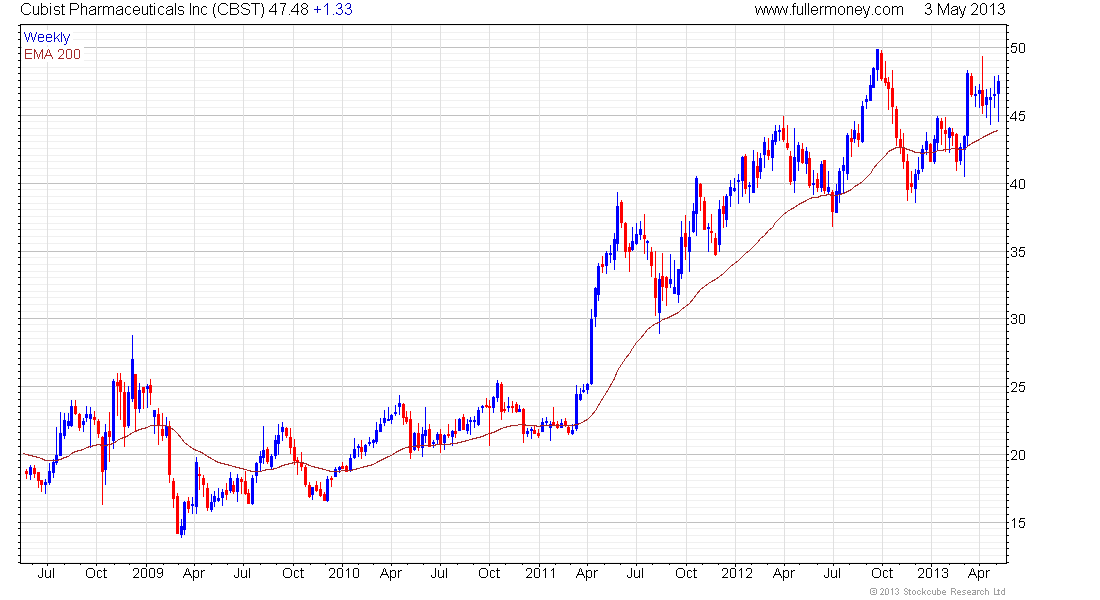The height and width of the screenshot is (600, 1100).
Task: Click the Stockcube Research Ltd copyright text
Action: (937, 592)
